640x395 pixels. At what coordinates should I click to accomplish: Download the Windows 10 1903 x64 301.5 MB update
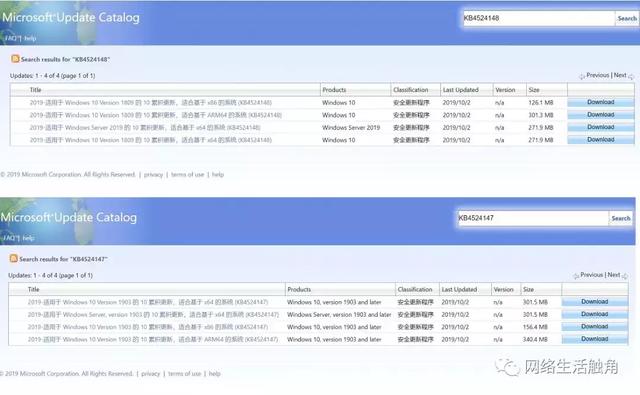point(595,302)
